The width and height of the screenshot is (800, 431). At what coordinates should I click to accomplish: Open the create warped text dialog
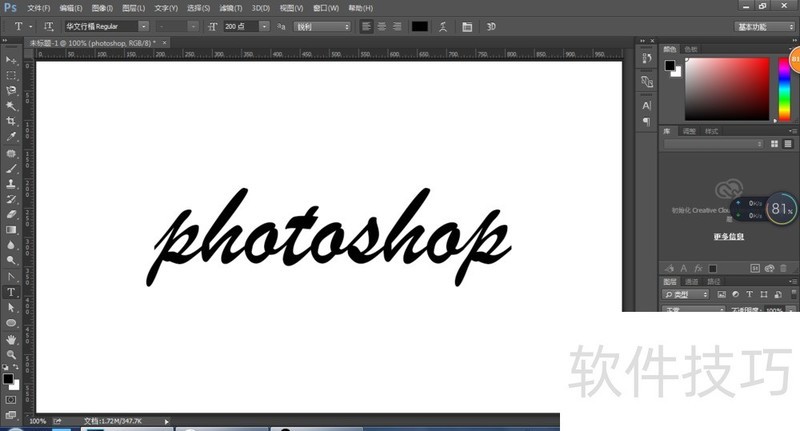pyautogui.click(x=443, y=27)
